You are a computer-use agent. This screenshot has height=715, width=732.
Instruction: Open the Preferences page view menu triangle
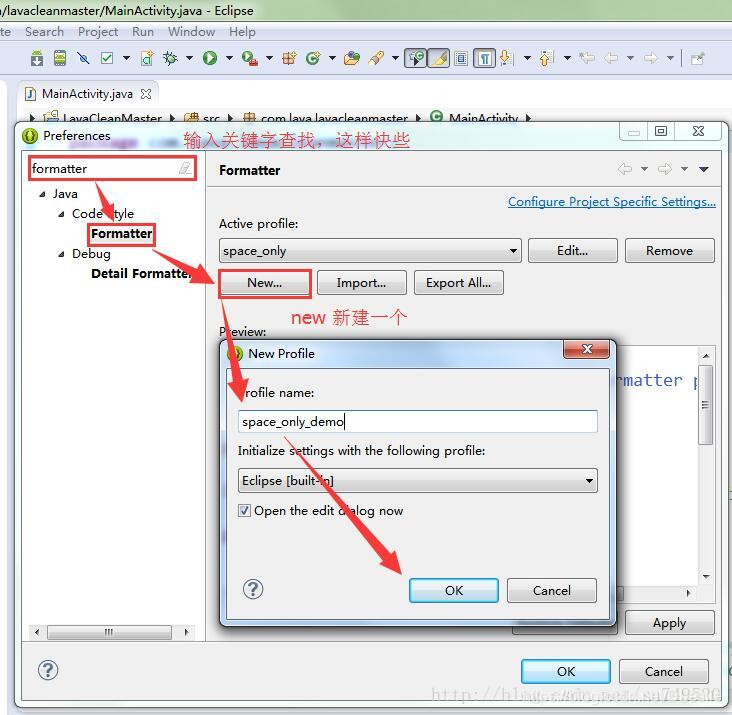point(704,169)
